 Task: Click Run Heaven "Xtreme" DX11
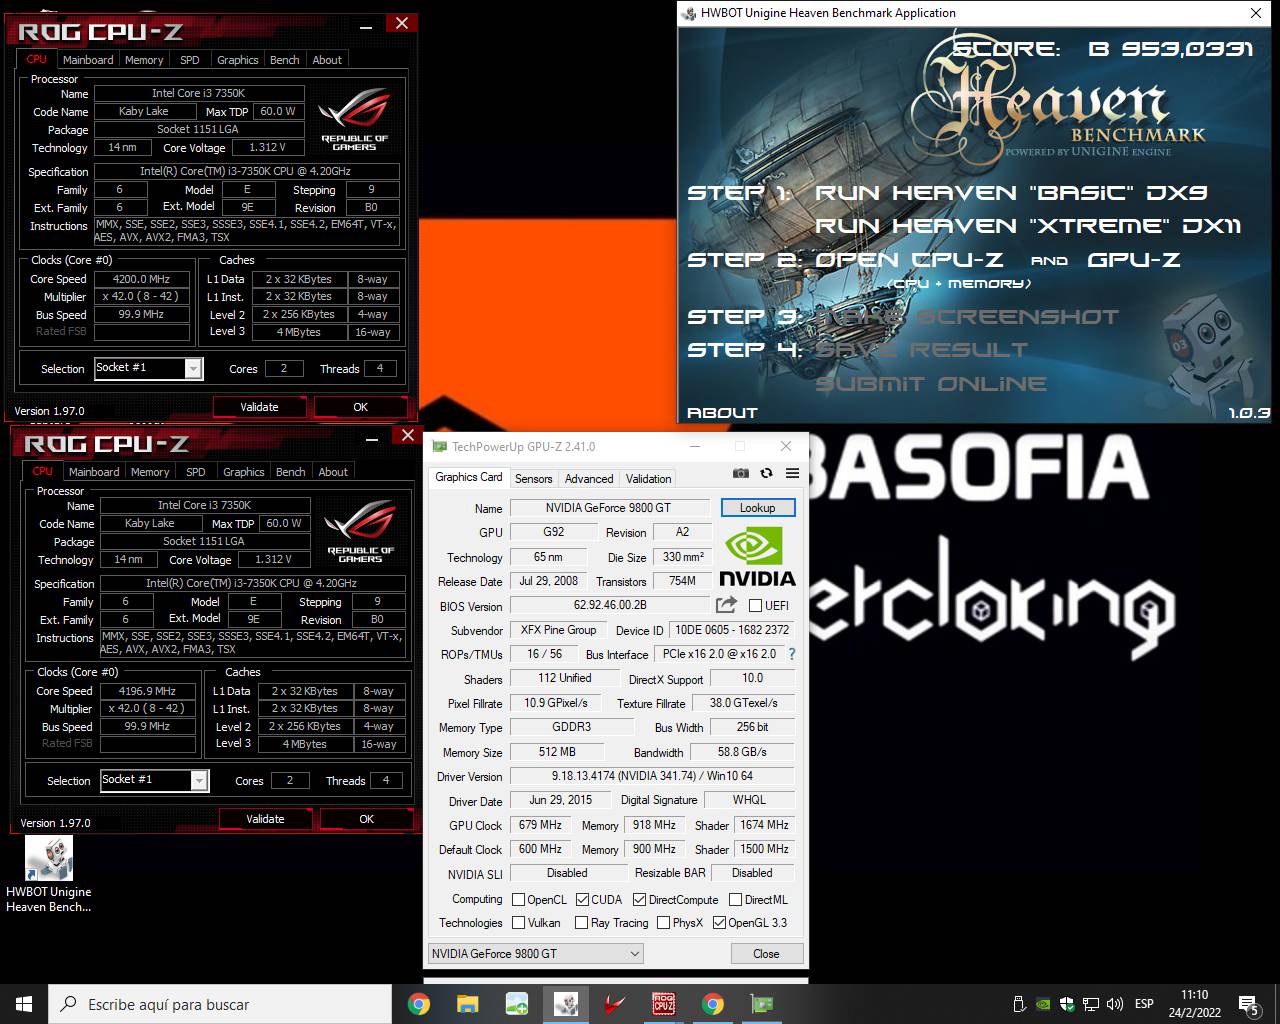[x=1028, y=226]
